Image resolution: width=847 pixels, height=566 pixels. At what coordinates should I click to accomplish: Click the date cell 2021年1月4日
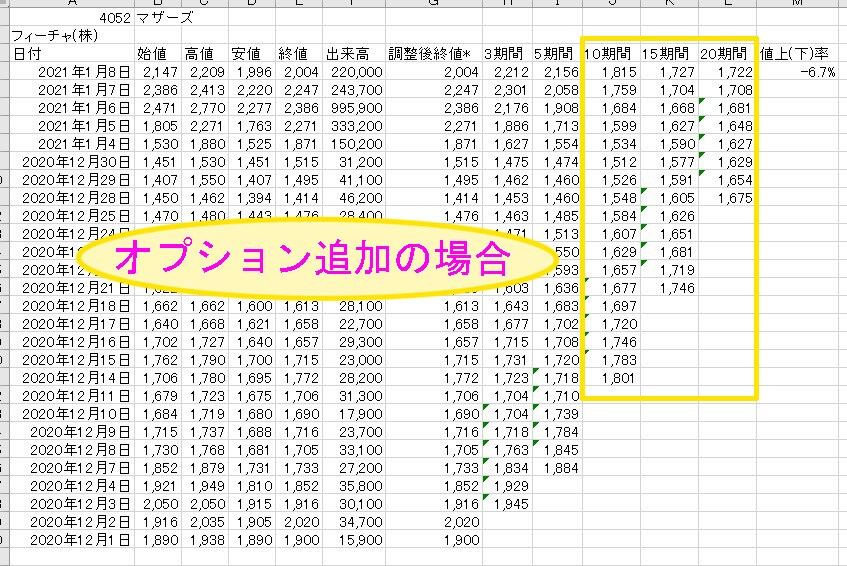(x=72, y=144)
